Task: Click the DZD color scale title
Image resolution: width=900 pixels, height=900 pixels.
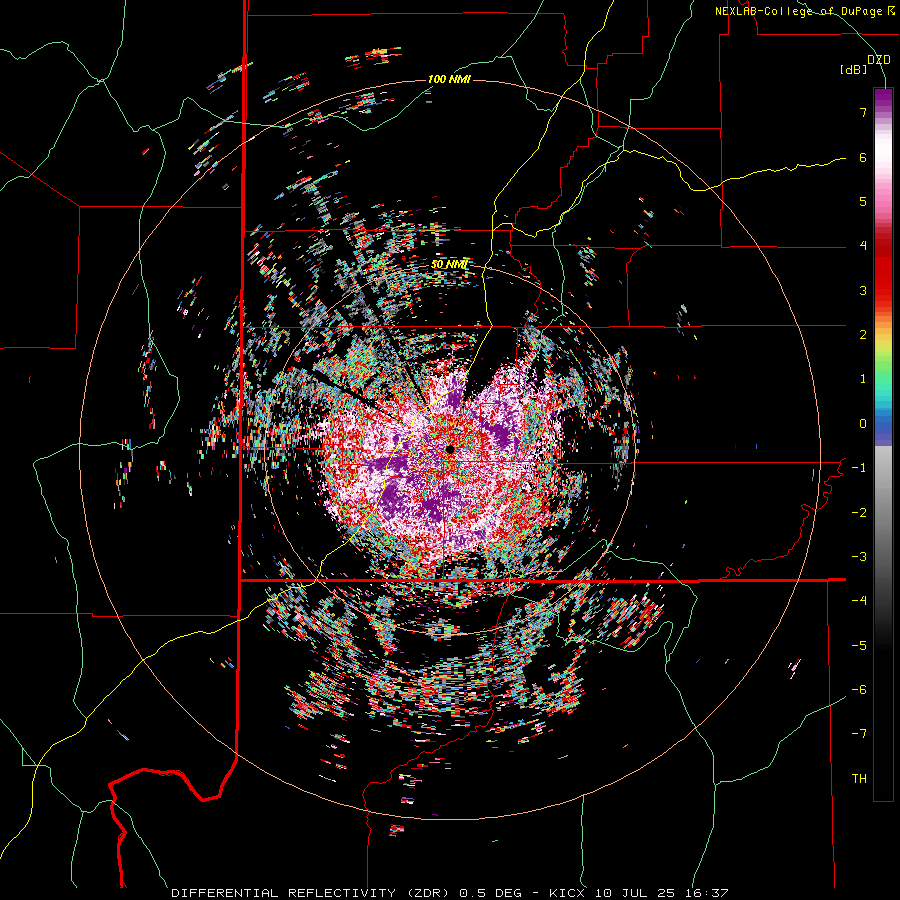Action: 879,60
